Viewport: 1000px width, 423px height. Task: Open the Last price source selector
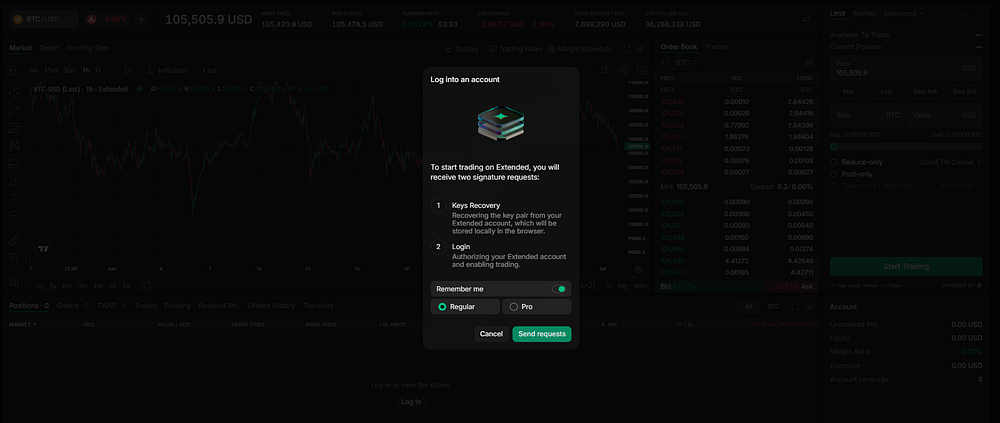210,70
